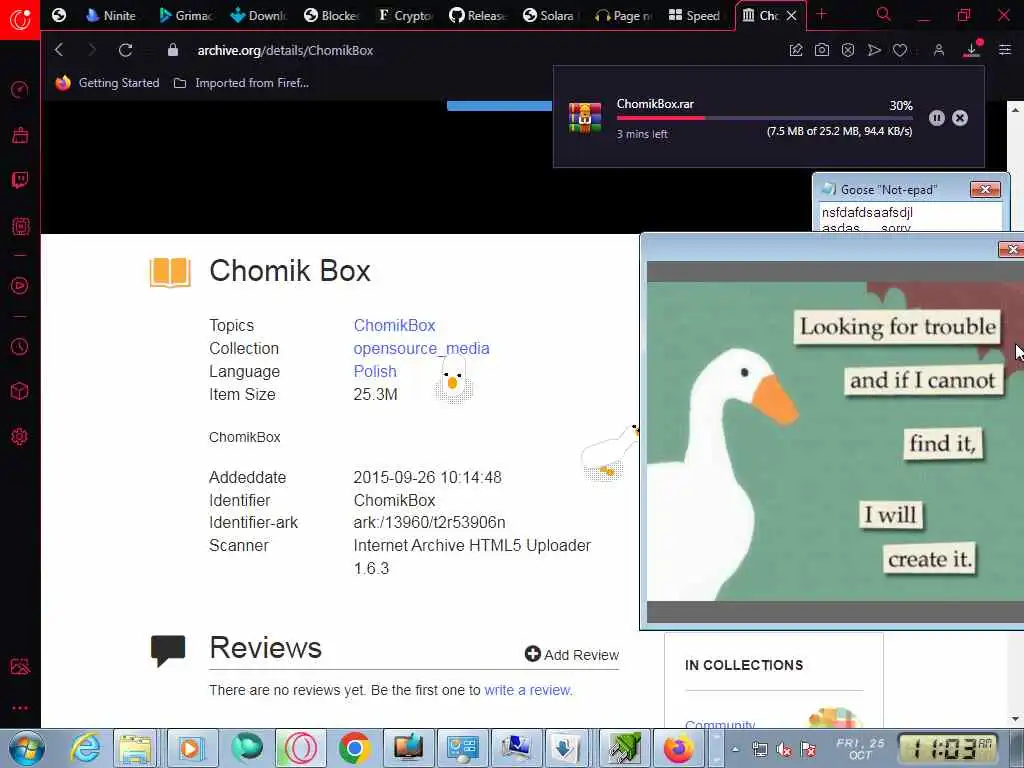Open the ChomikBox topic link
This screenshot has width=1024, height=768.
point(394,325)
